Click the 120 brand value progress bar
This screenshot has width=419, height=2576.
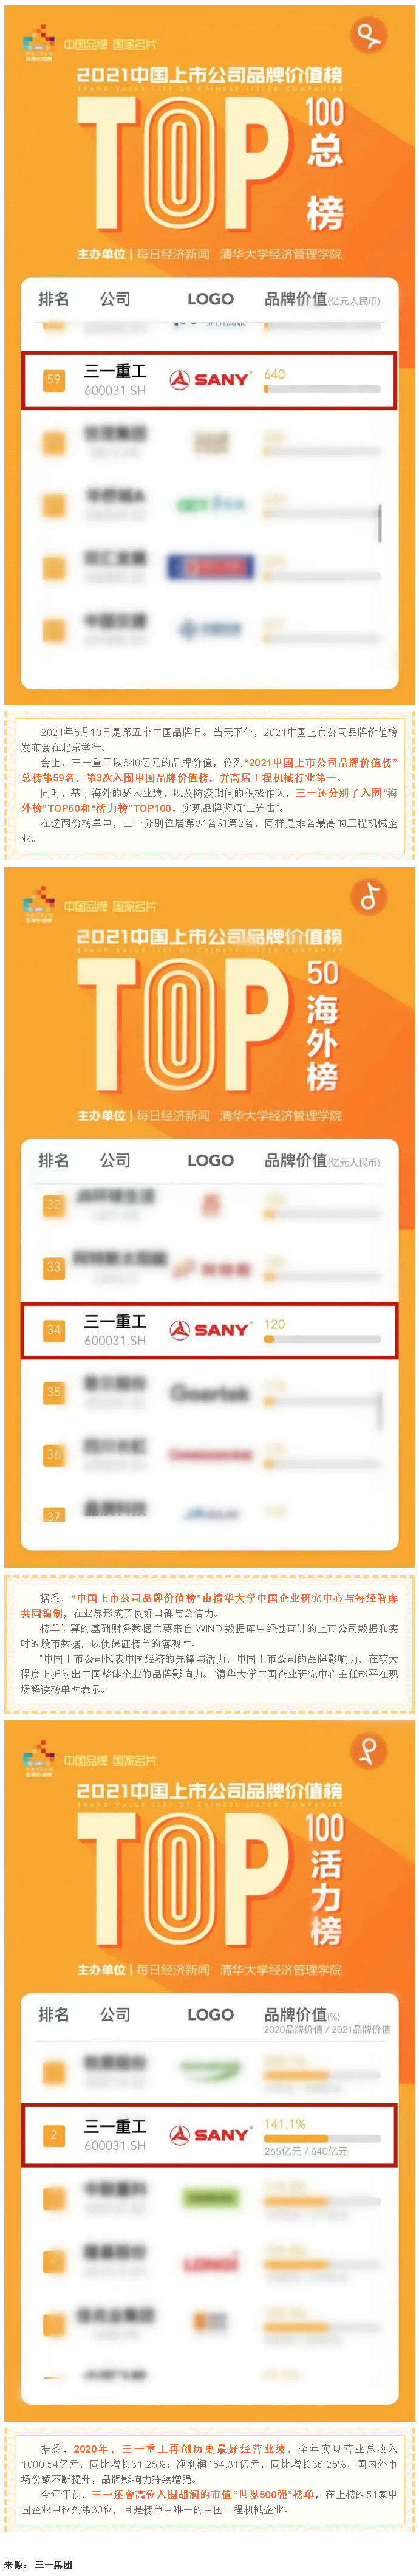point(322,1338)
